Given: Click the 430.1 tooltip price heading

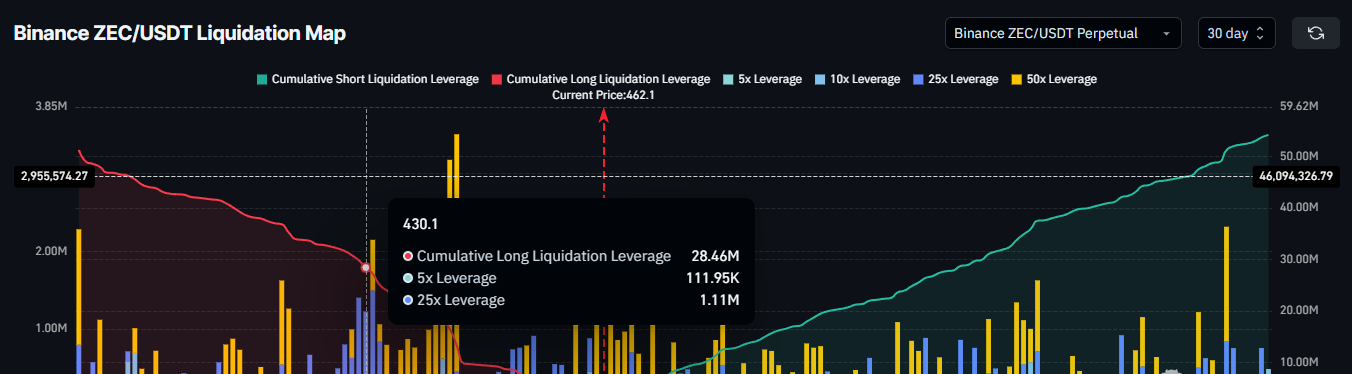Looking at the screenshot, I should coord(419,224).
